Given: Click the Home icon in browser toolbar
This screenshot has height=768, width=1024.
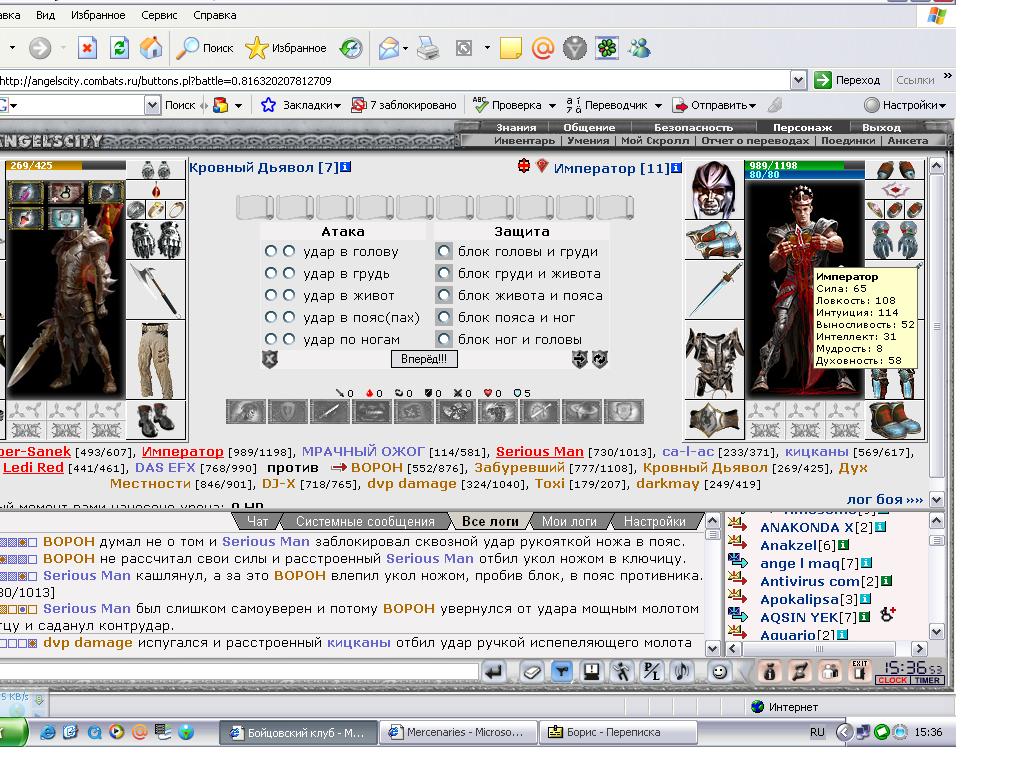Looking at the screenshot, I should point(150,48).
